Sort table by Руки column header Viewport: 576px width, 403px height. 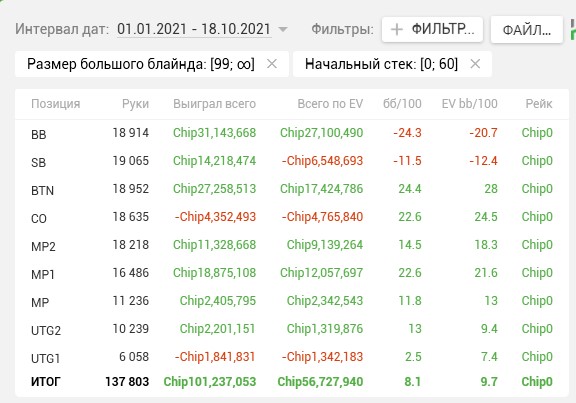tap(135, 104)
